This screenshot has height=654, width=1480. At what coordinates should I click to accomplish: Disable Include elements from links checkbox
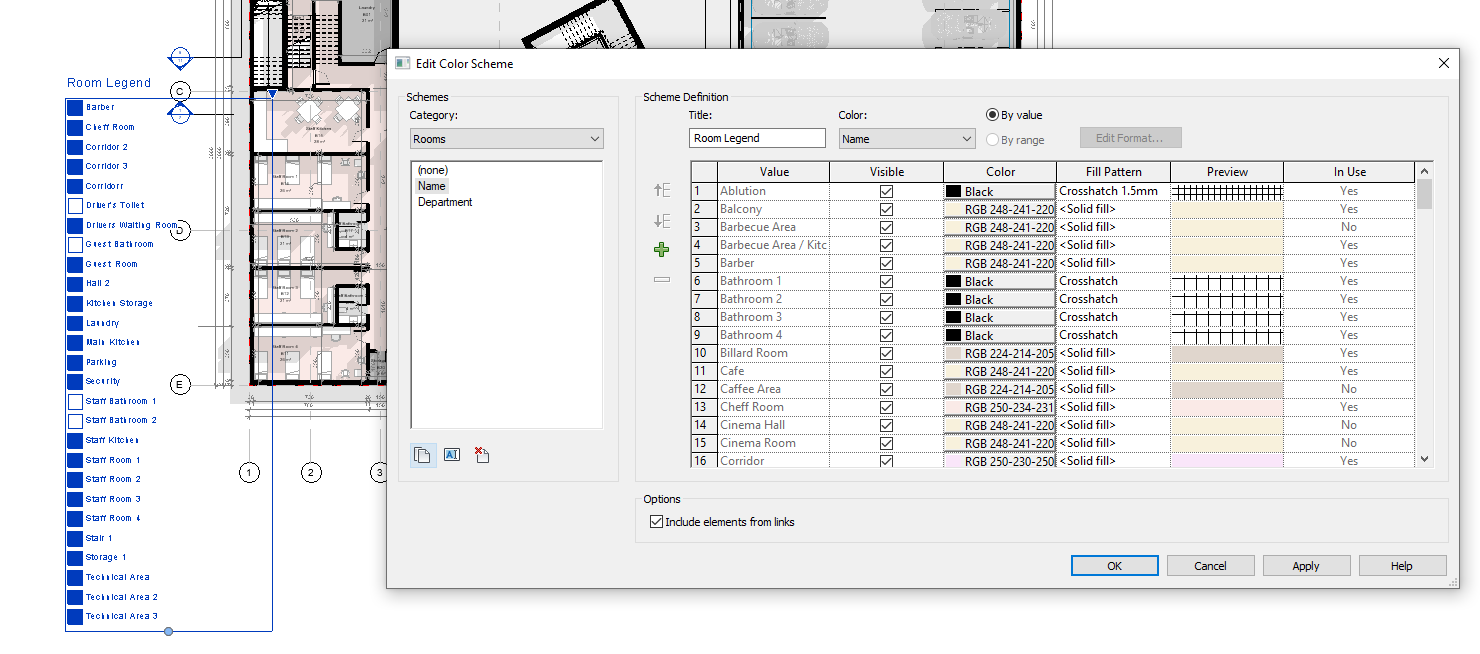(x=656, y=522)
